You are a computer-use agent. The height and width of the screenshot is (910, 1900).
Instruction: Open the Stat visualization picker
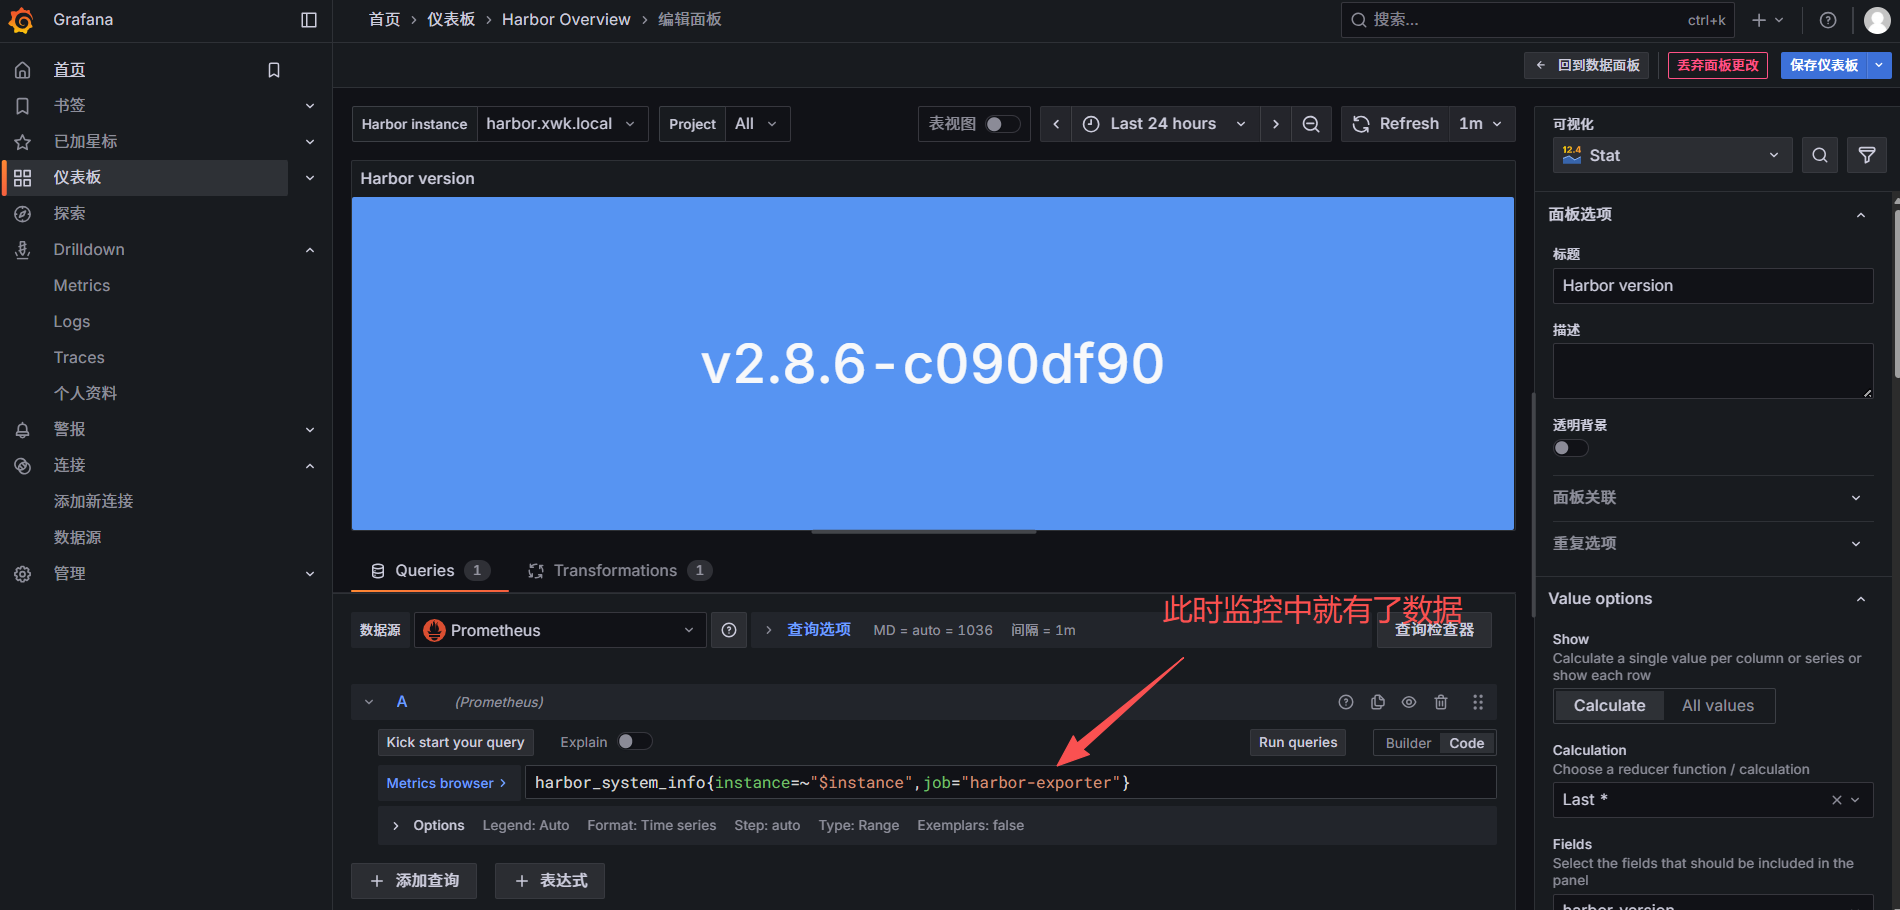[1672, 155]
